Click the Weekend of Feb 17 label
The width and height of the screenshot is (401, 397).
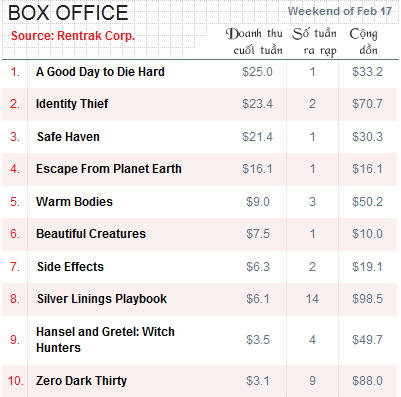click(340, 11)
